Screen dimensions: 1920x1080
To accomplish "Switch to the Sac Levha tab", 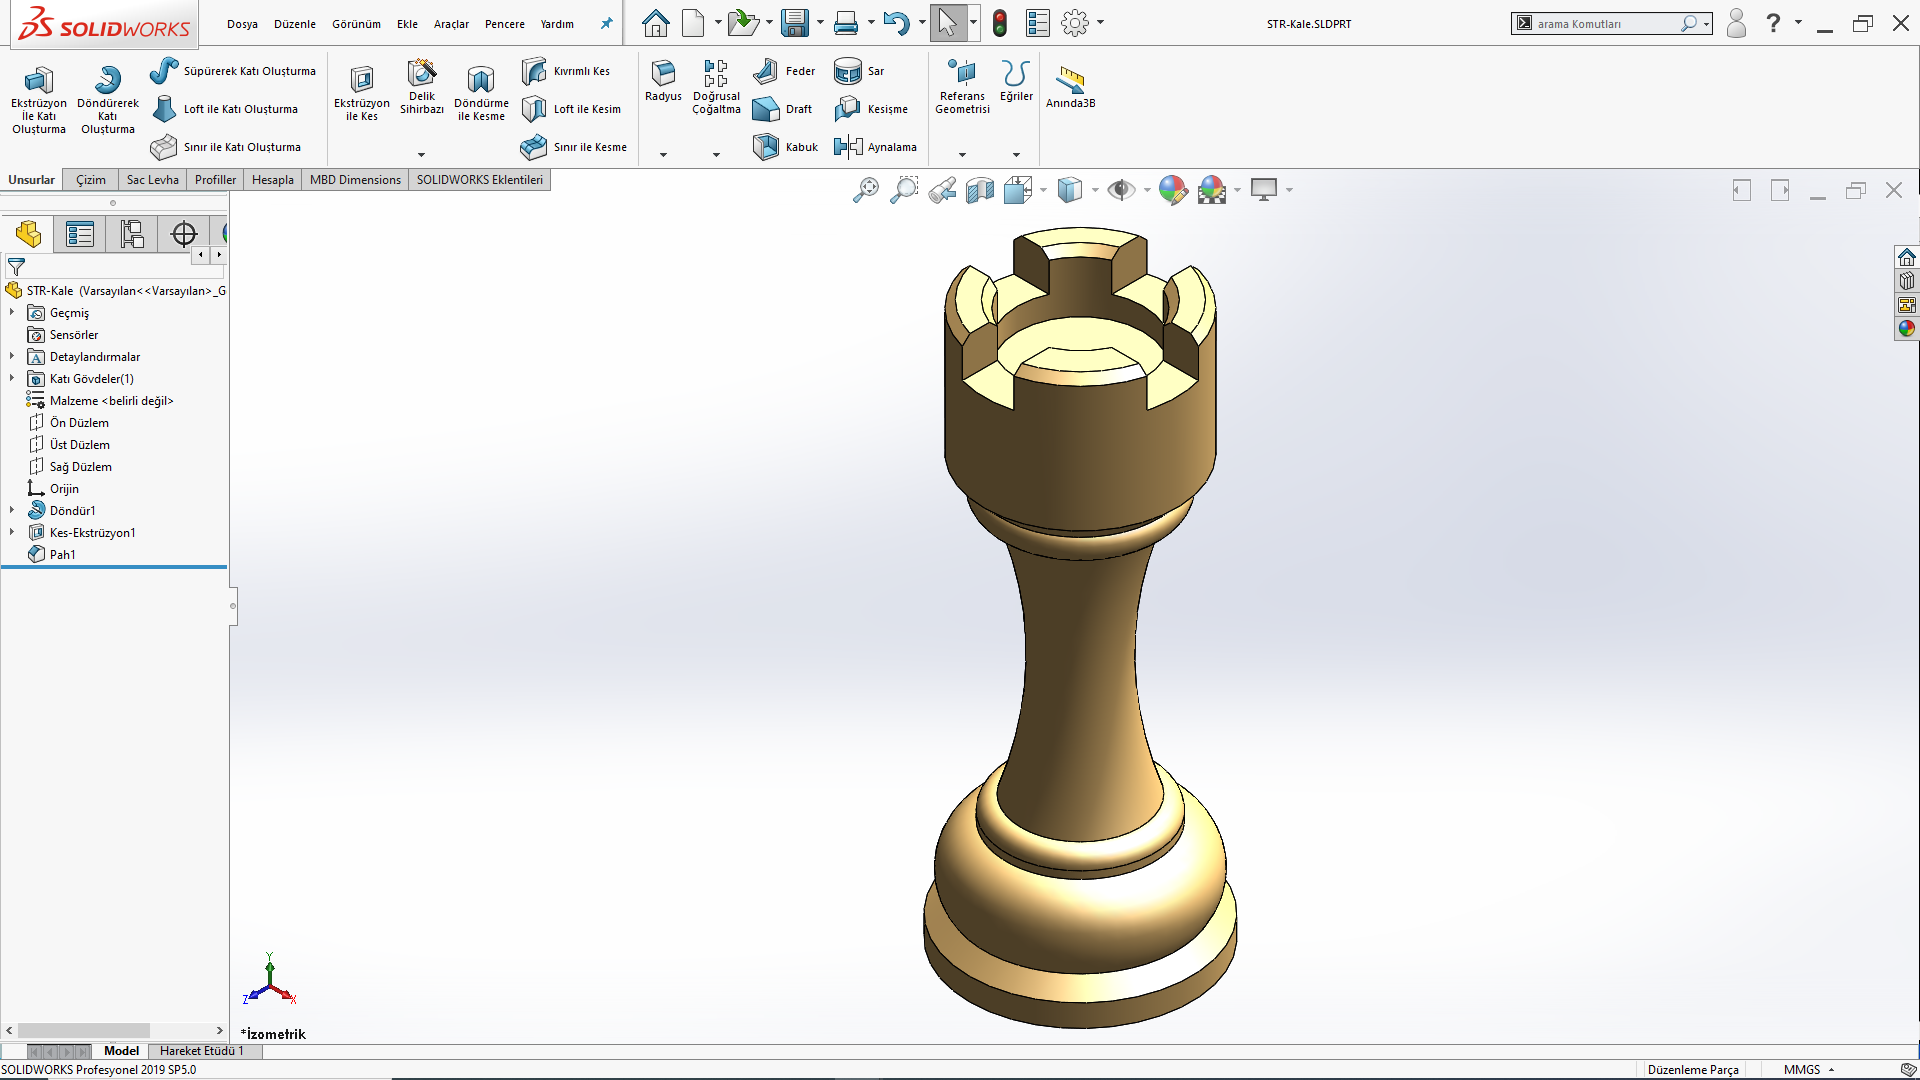I will [152, 180].
